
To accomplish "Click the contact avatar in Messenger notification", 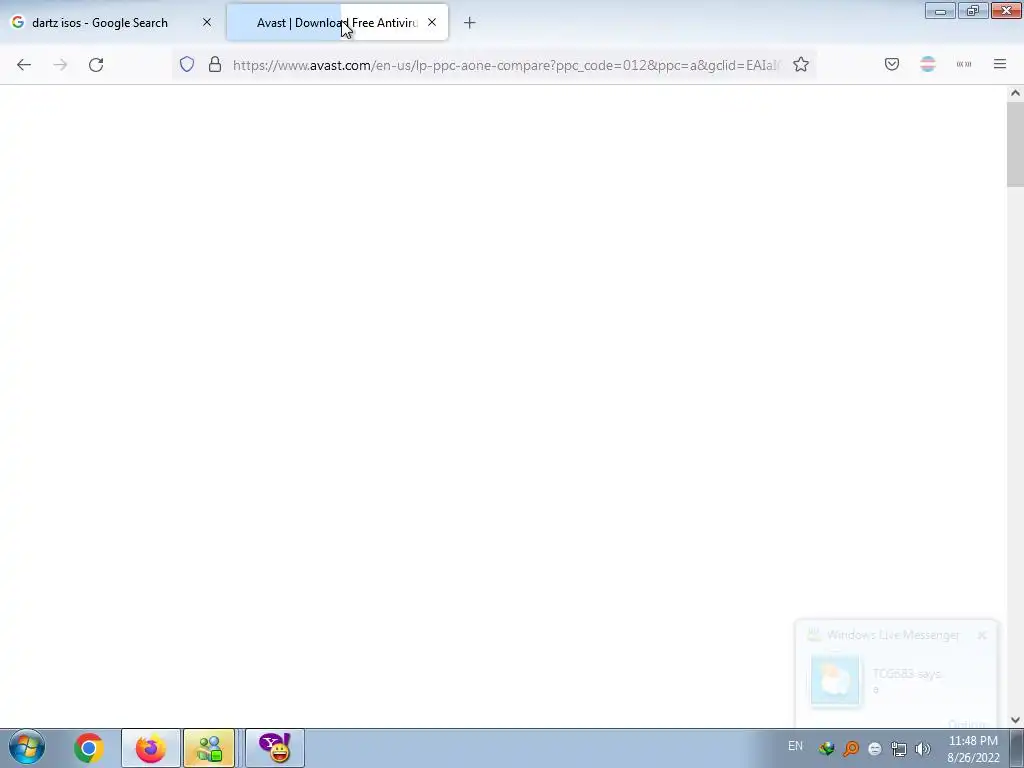I will 835,680.
